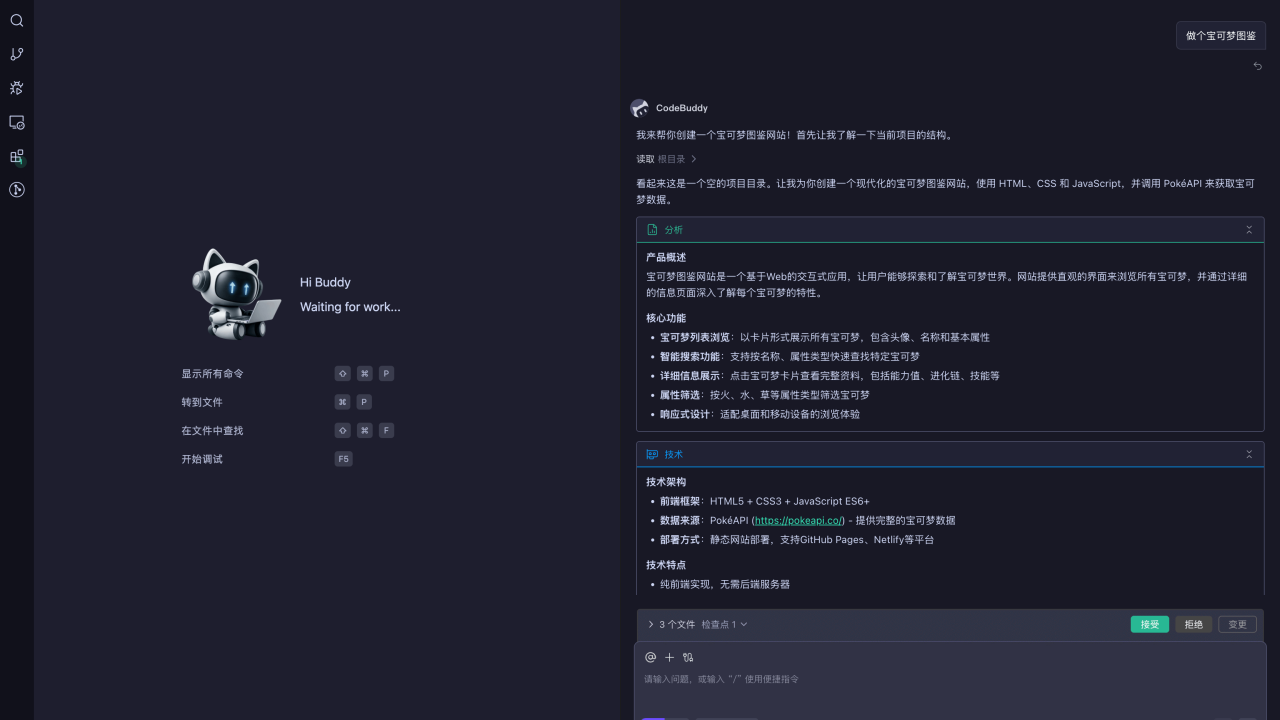Viewport: 1280px width, 720px height.
Task: Click the 技术架构 heading
Action: point(666,482)
